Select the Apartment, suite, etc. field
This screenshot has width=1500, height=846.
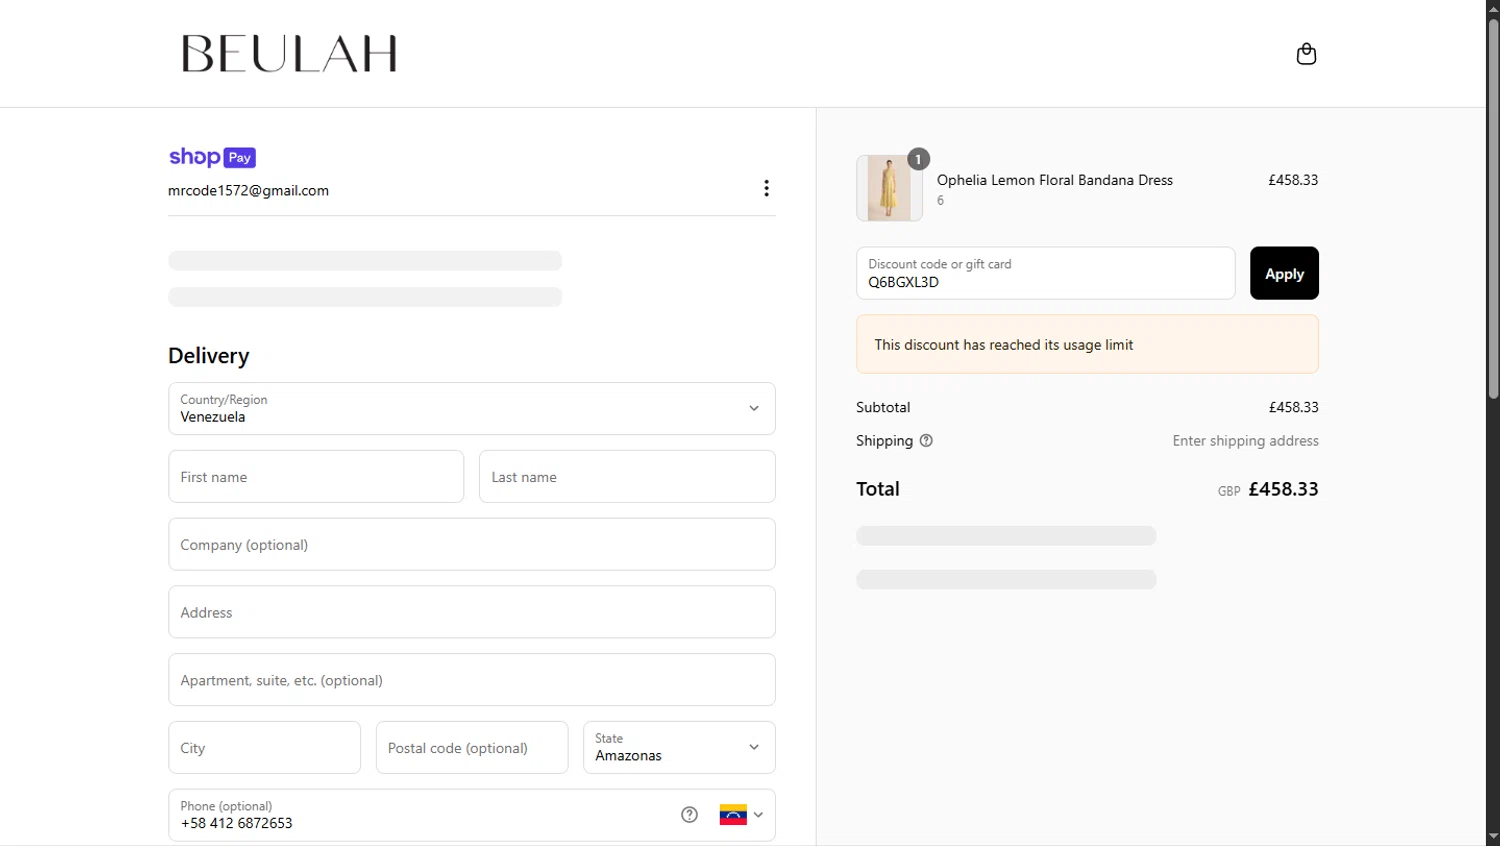[x=472, y=680]
